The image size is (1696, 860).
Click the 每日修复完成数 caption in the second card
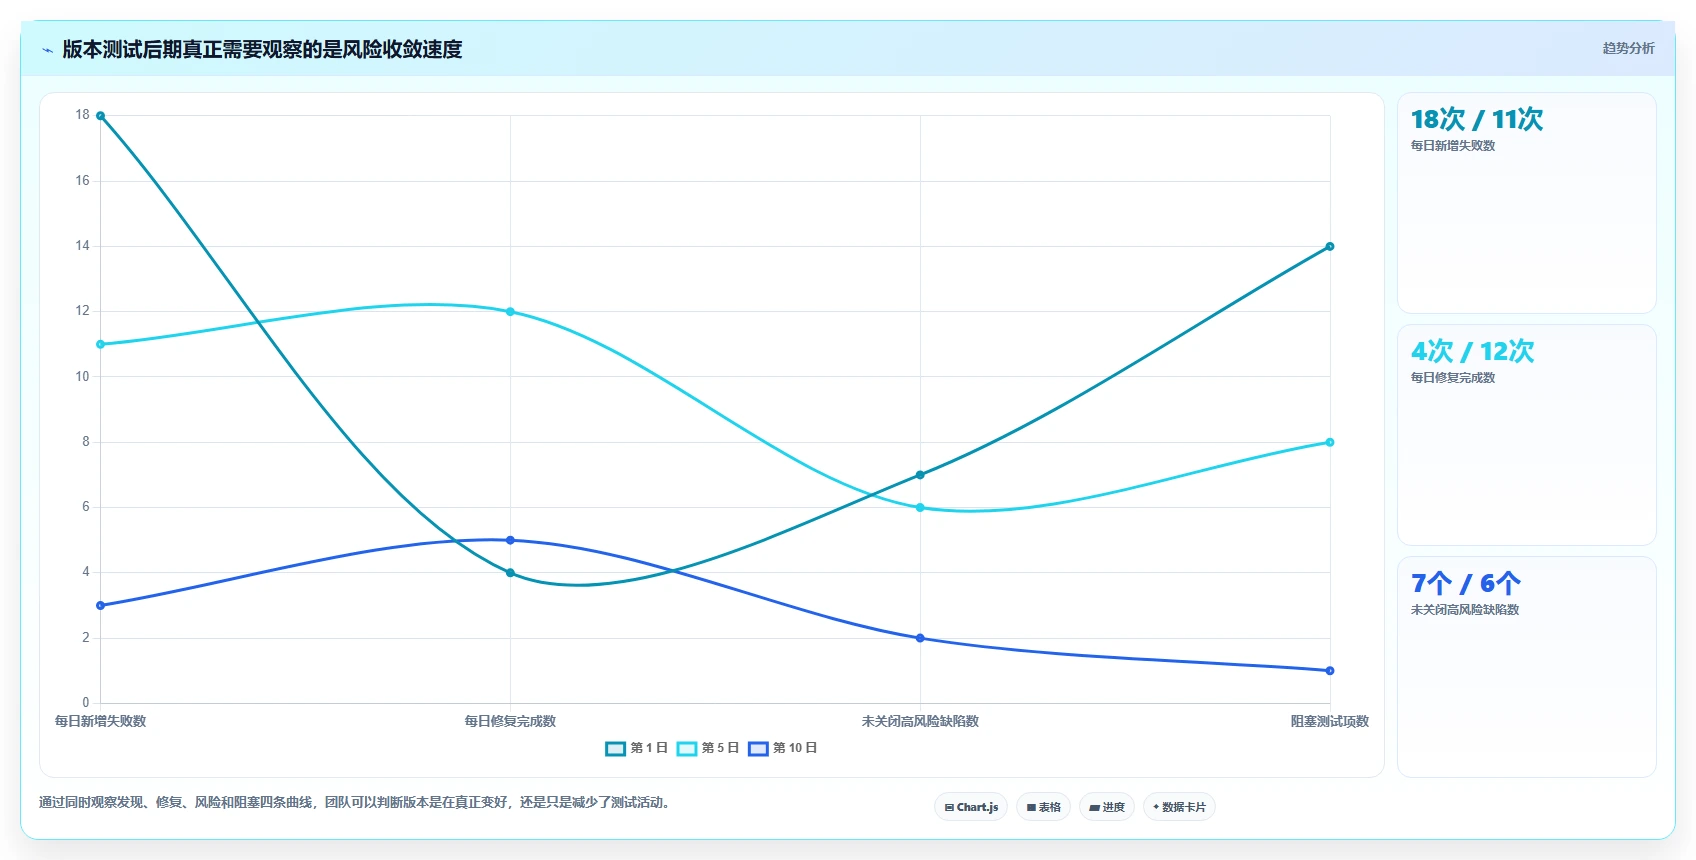coord(1453,378)
